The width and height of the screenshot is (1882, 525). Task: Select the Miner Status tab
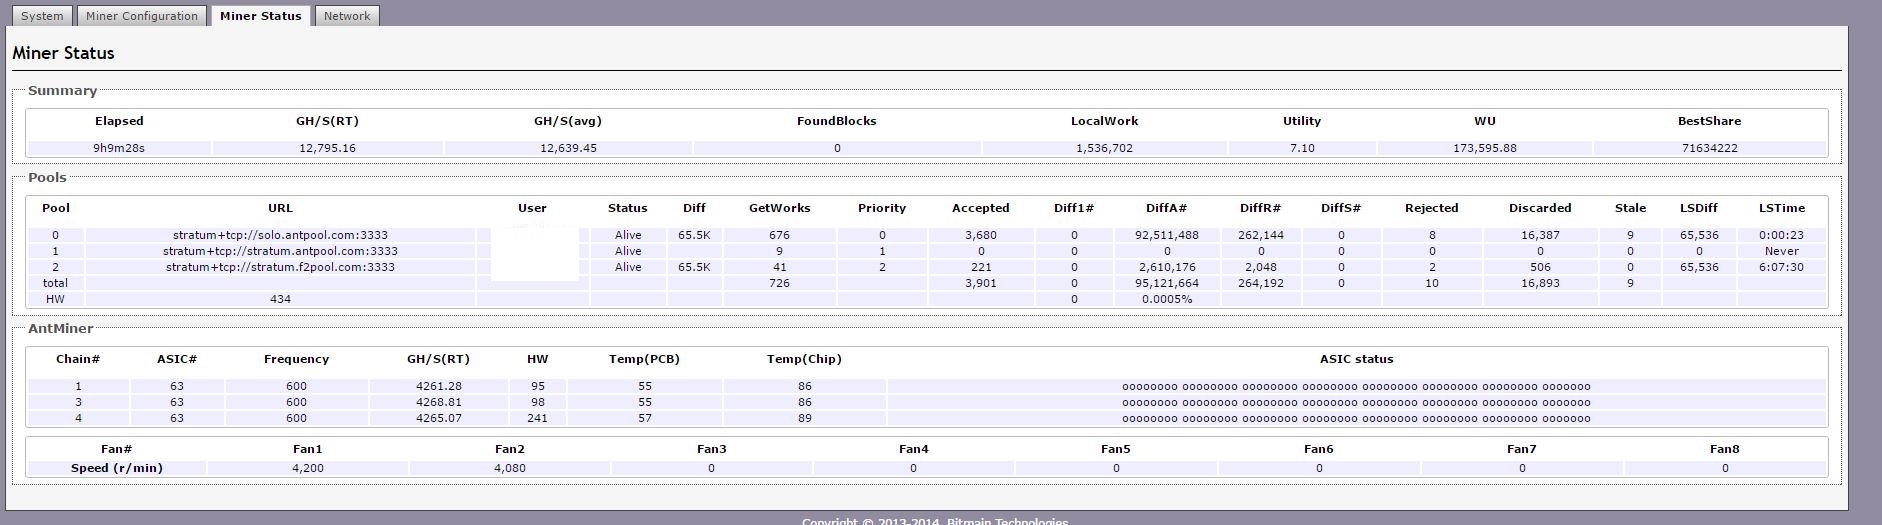[x=260, y=16]
